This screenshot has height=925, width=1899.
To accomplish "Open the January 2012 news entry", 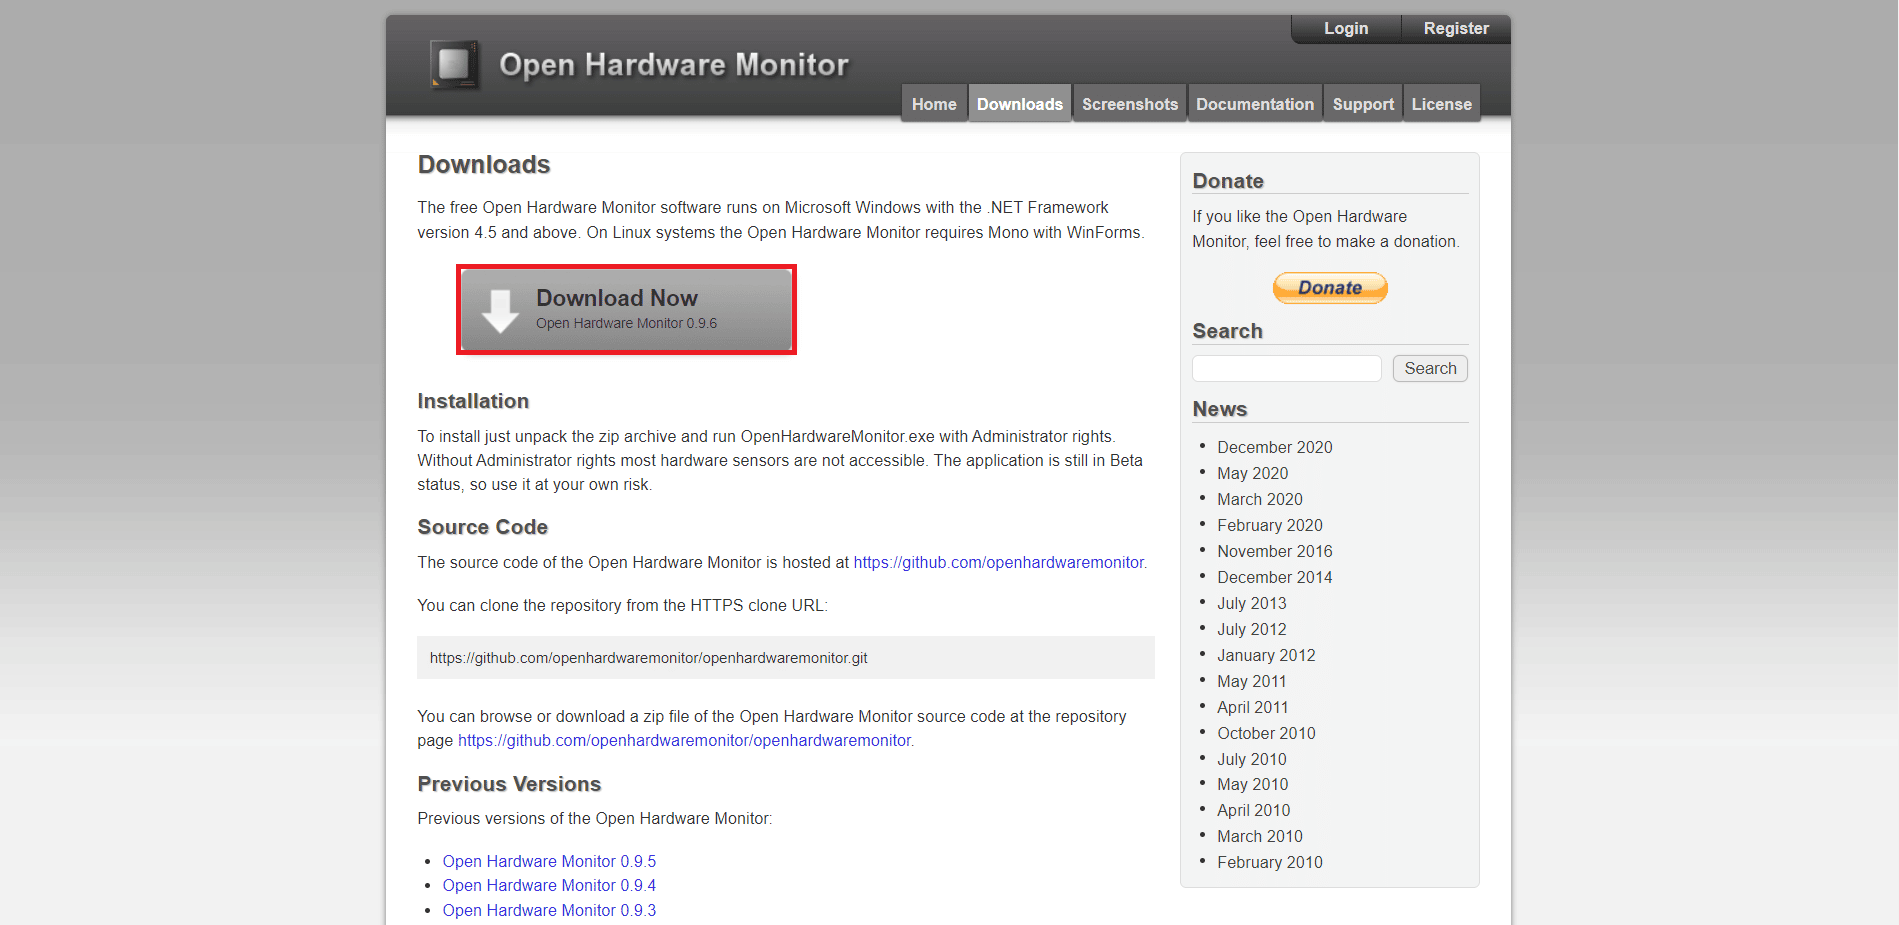I will pyautogui.click(x=1266, y=655).
